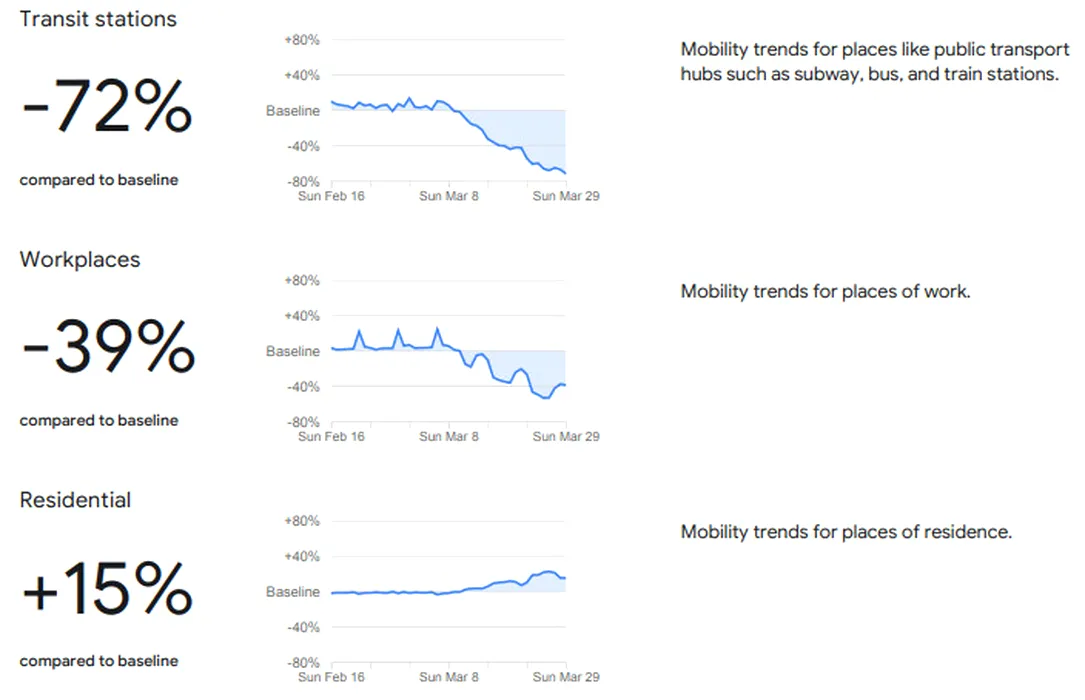Click the Workplaces section heading

(80, 259)
